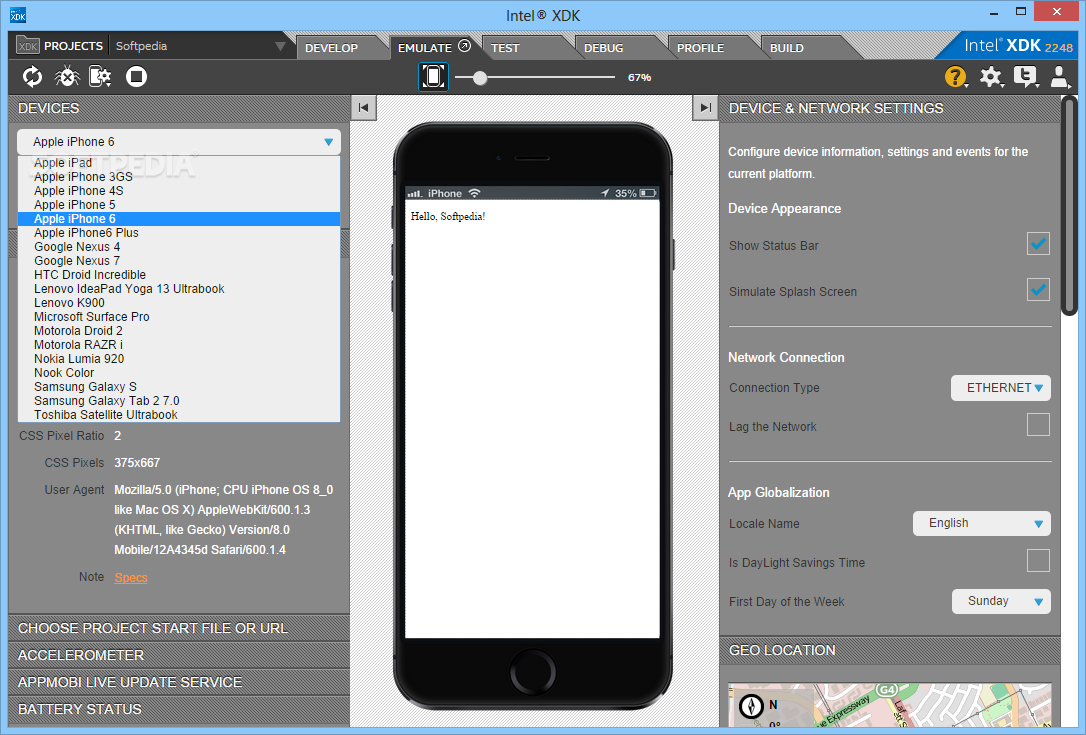Toggle Show Status Bar checkbox
1086x735 pixels.
tap(1038, 244)
